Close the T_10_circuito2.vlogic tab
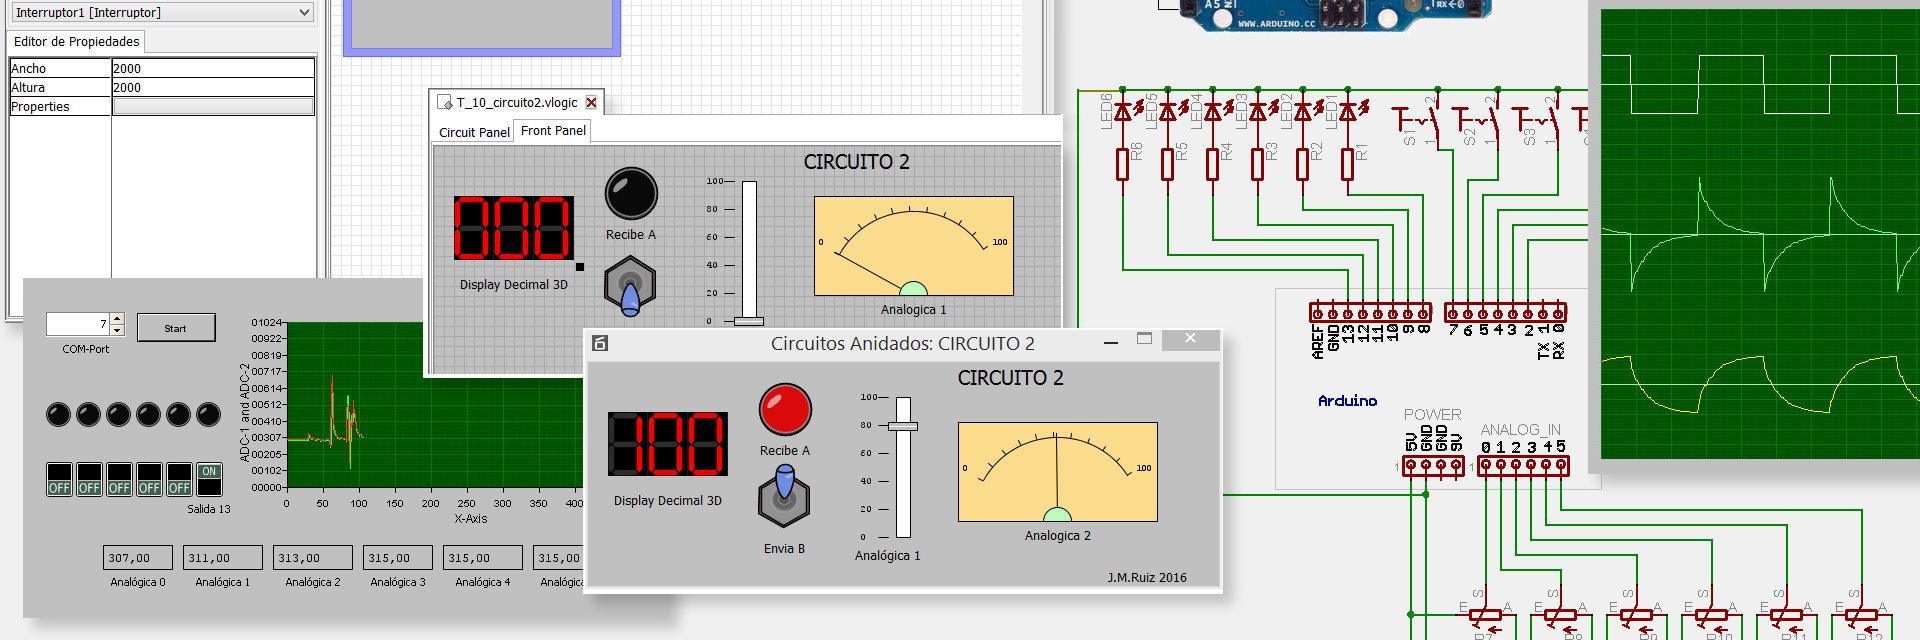The image size is (1920, 640). point(591,102)
